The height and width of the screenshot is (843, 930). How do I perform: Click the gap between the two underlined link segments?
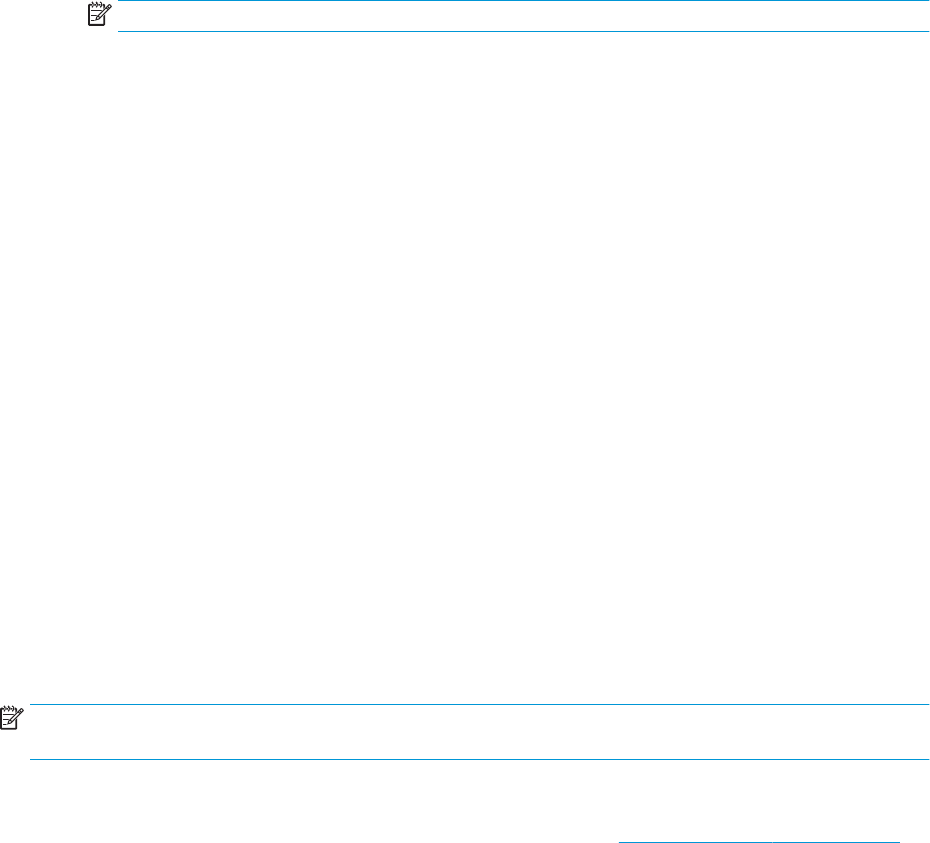coord(772,841)
